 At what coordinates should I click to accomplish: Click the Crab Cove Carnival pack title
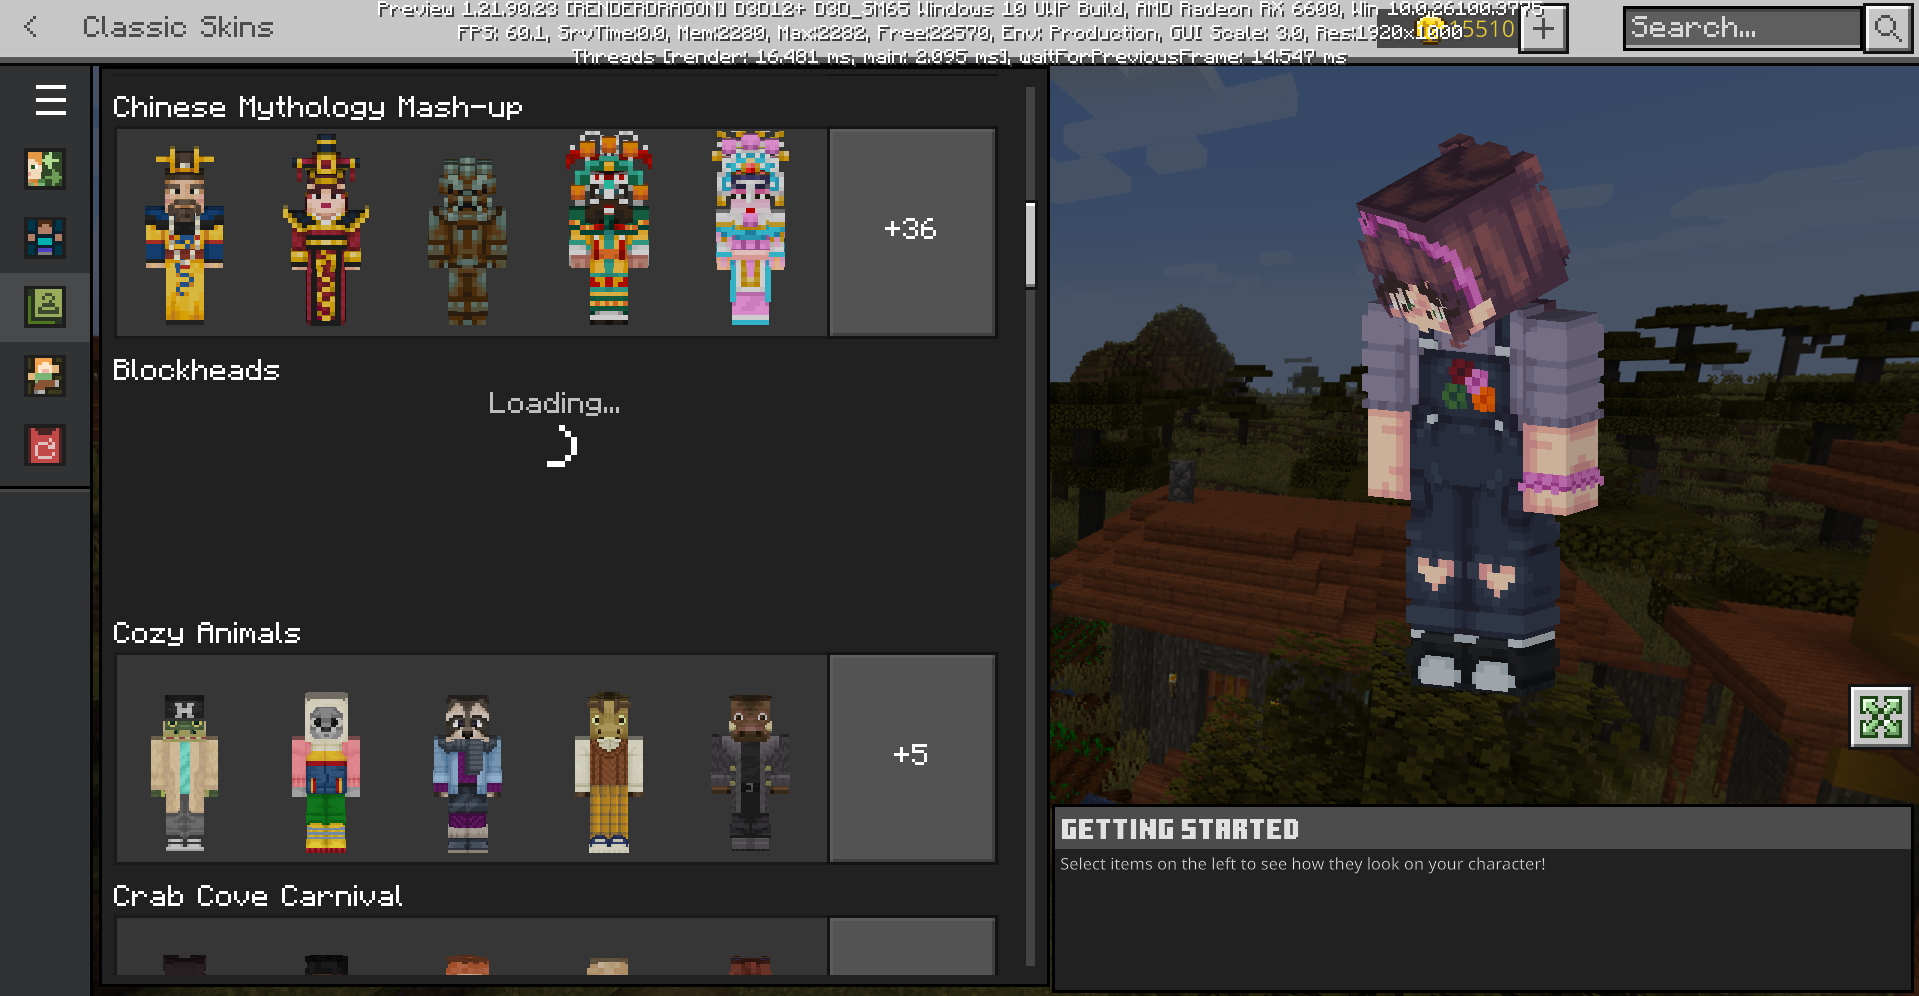pos(257,896)
